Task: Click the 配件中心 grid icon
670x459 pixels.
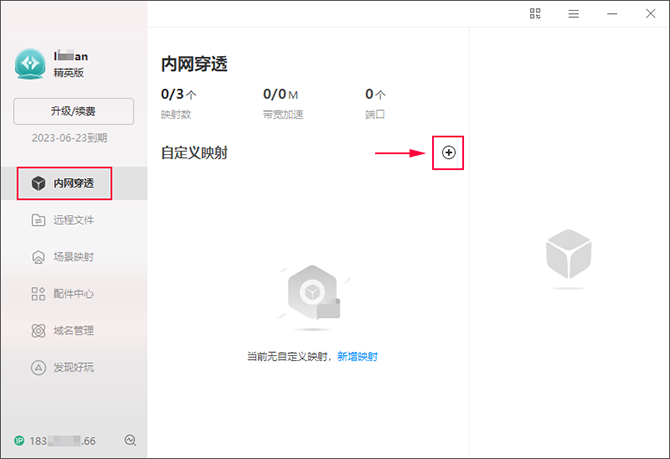Action: (x=38, y=294)
